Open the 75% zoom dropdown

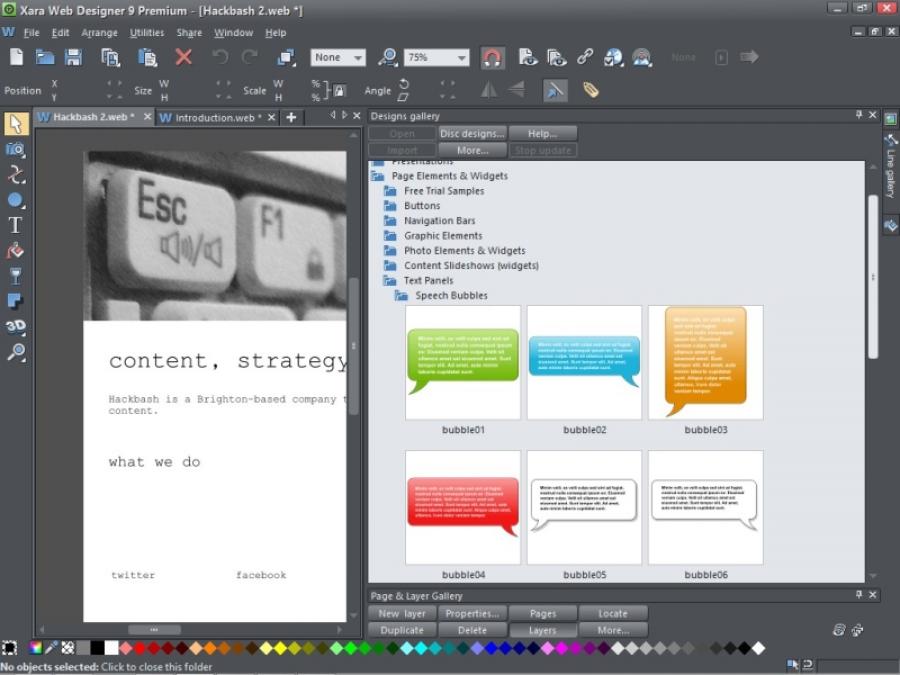coord(437,57)
